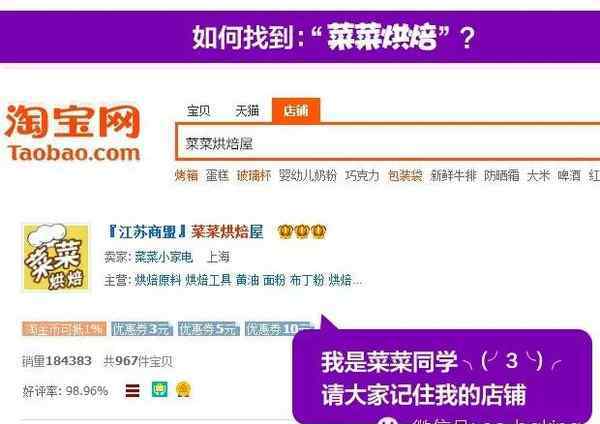This screenshot has height=424, width=600.
Task: Click the green shield badge icon
Action: click(160, 390)
